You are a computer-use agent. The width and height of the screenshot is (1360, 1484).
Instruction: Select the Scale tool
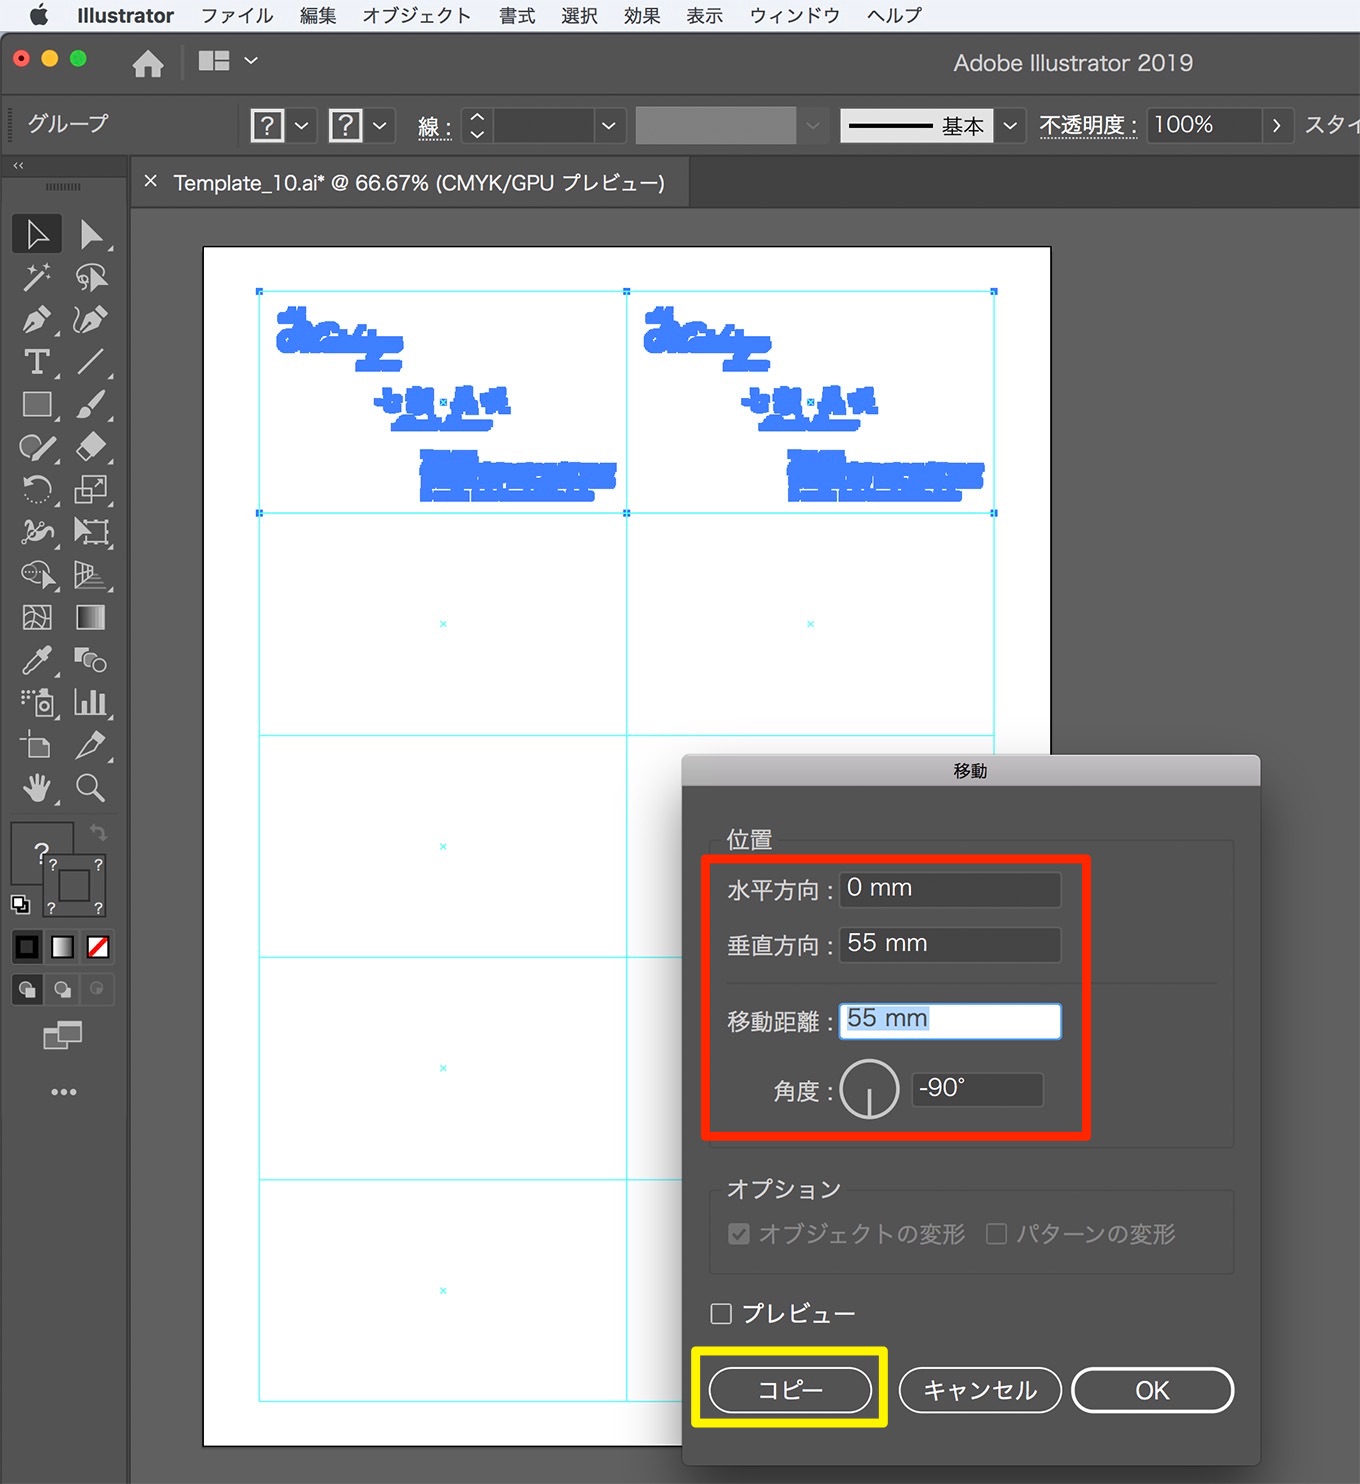[x=91, y=489]
